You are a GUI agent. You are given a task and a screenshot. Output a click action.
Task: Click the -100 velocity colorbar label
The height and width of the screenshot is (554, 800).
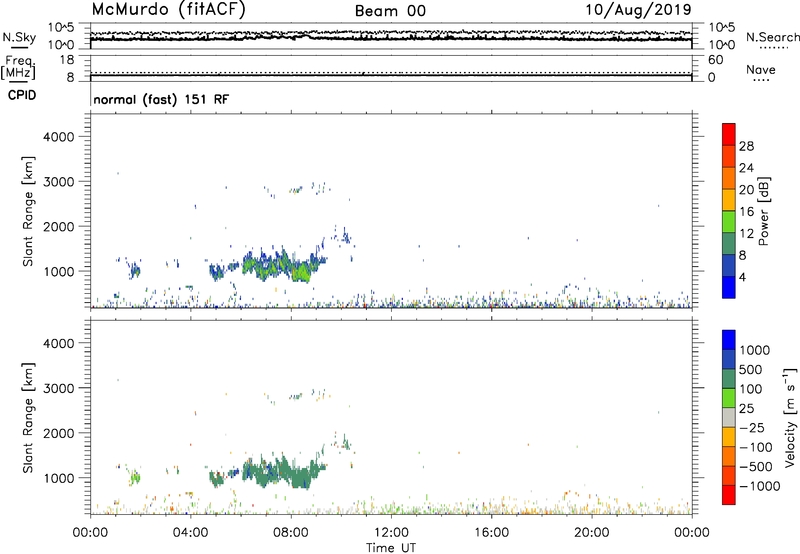[x=756, y=447]
